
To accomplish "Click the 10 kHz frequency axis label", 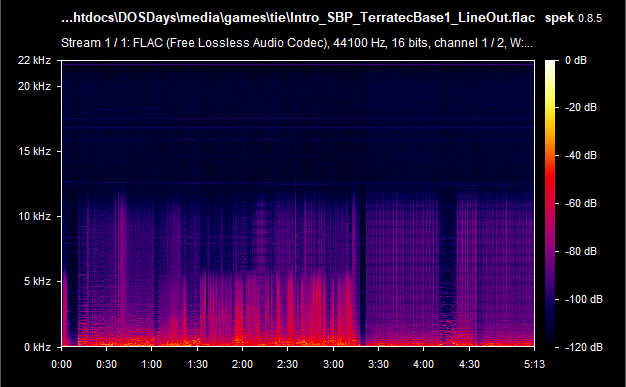I will [x=34, y=216].
